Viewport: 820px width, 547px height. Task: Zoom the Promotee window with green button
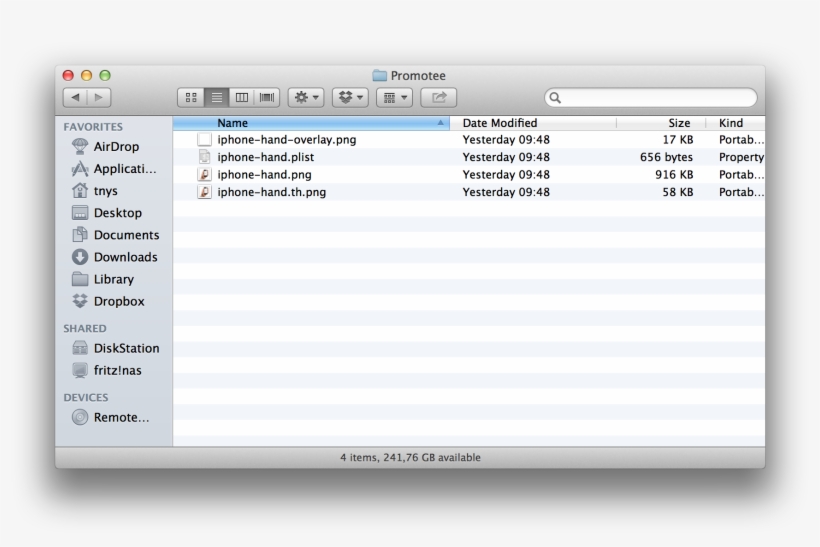tap(105, 75)
